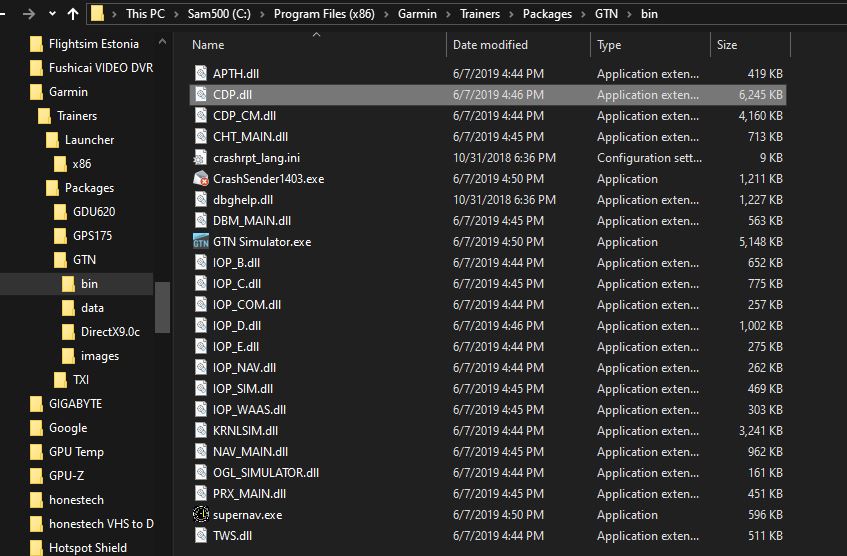Click the OGL_SIMULATOR.dll file icon
The height and width of the screenshot is (556, 847).
pos(200,472)
